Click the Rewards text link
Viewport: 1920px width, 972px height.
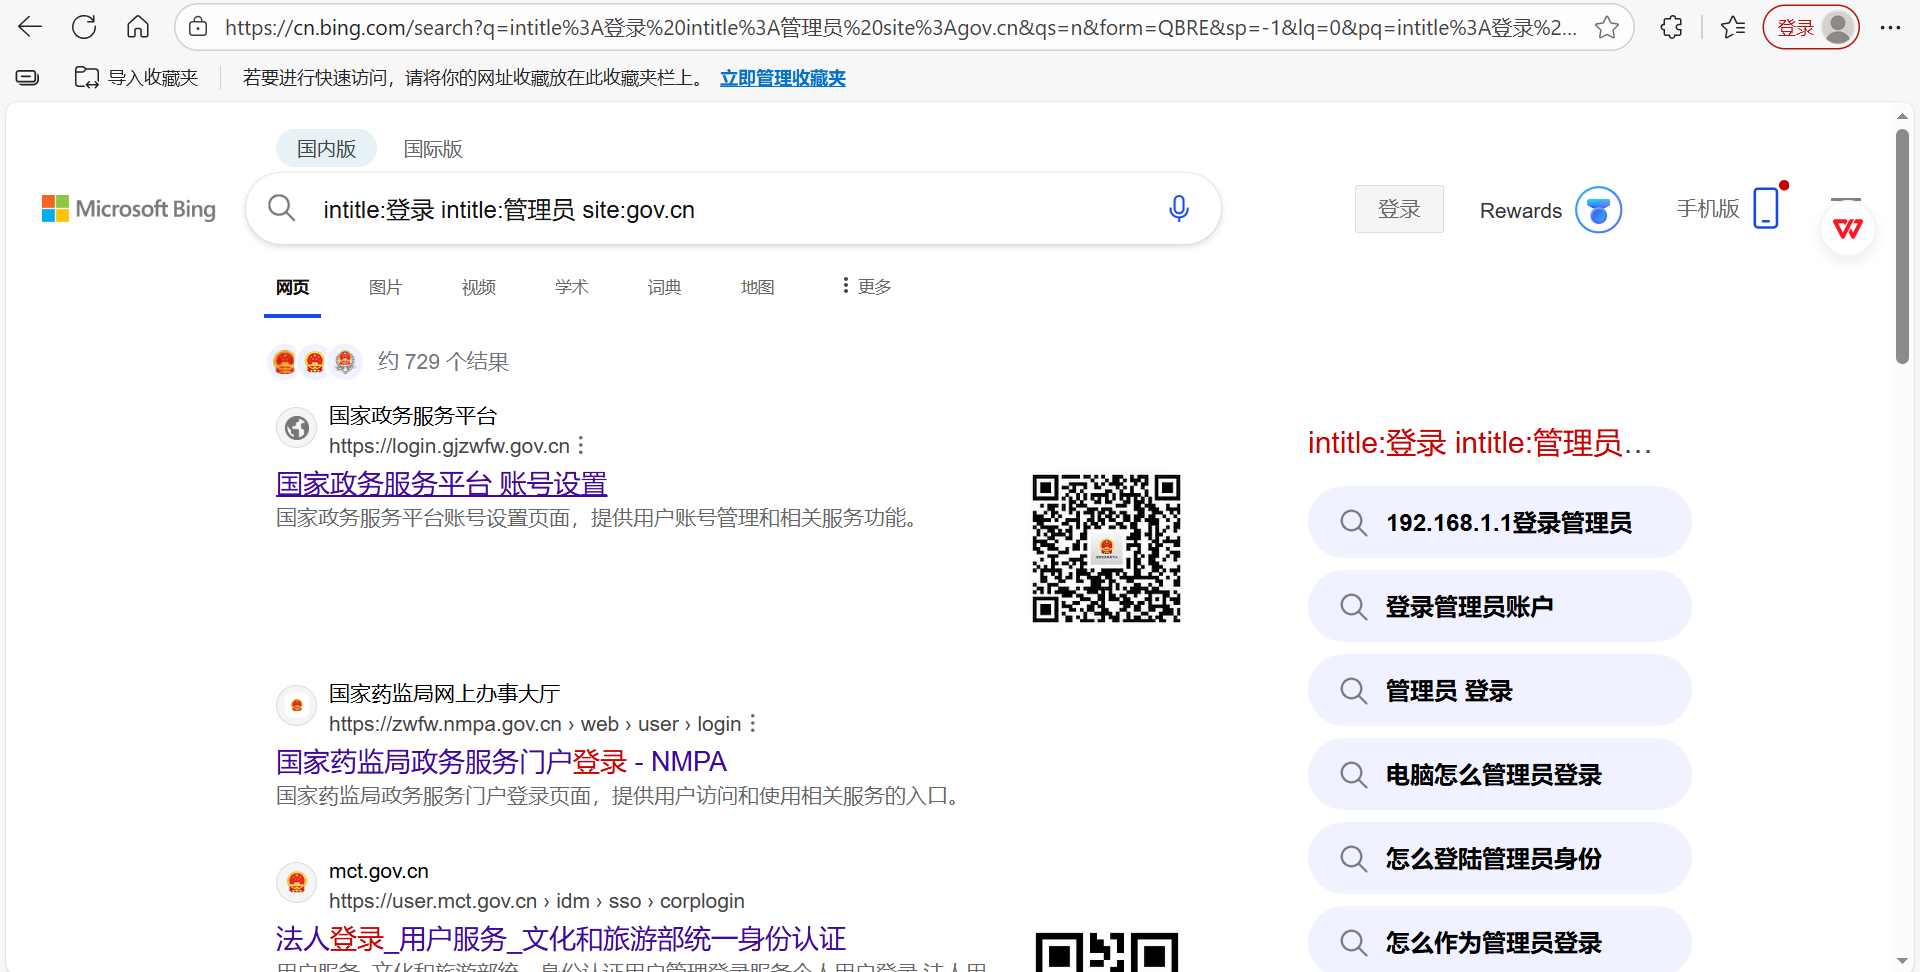coord(1521,211)
